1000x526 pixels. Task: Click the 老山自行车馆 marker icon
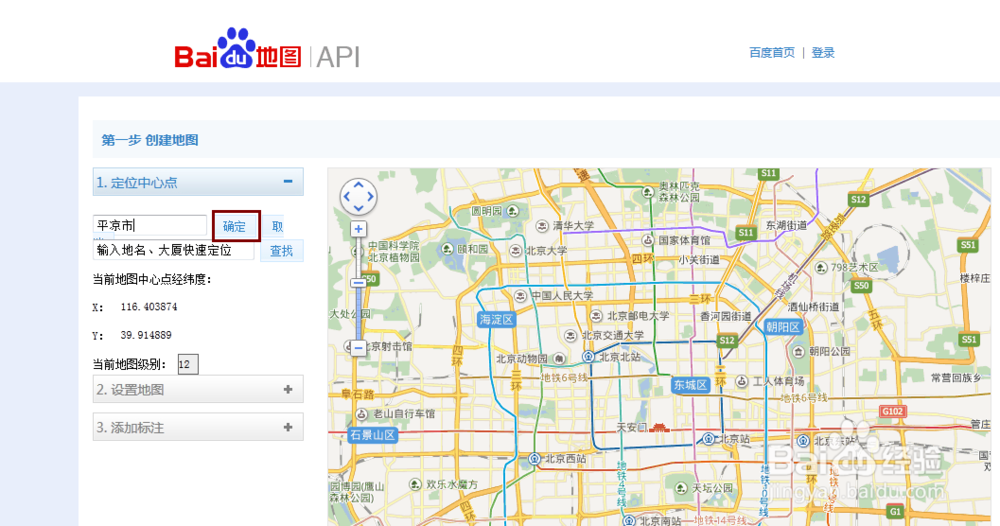(362, 414)
